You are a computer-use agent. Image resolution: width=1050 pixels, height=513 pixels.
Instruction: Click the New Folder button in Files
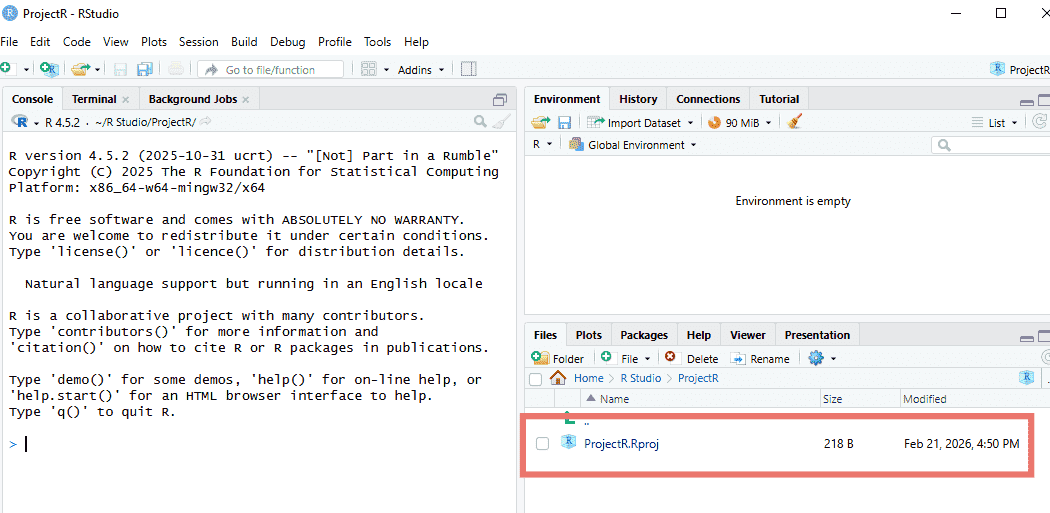point(557,358)
